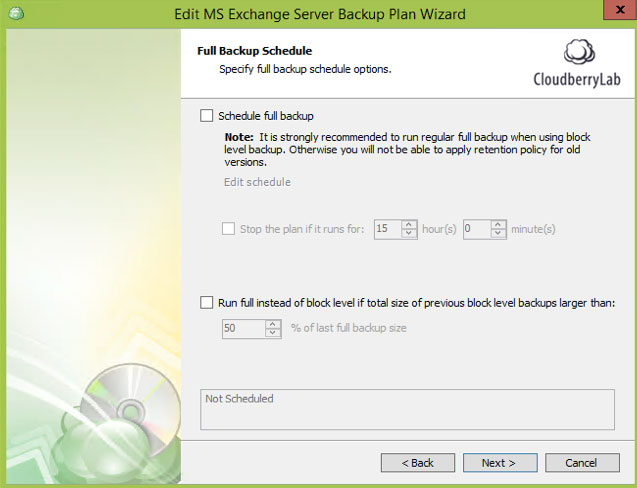Enable Run full instead of block level

pyautogui.click(x=206, y=303)
